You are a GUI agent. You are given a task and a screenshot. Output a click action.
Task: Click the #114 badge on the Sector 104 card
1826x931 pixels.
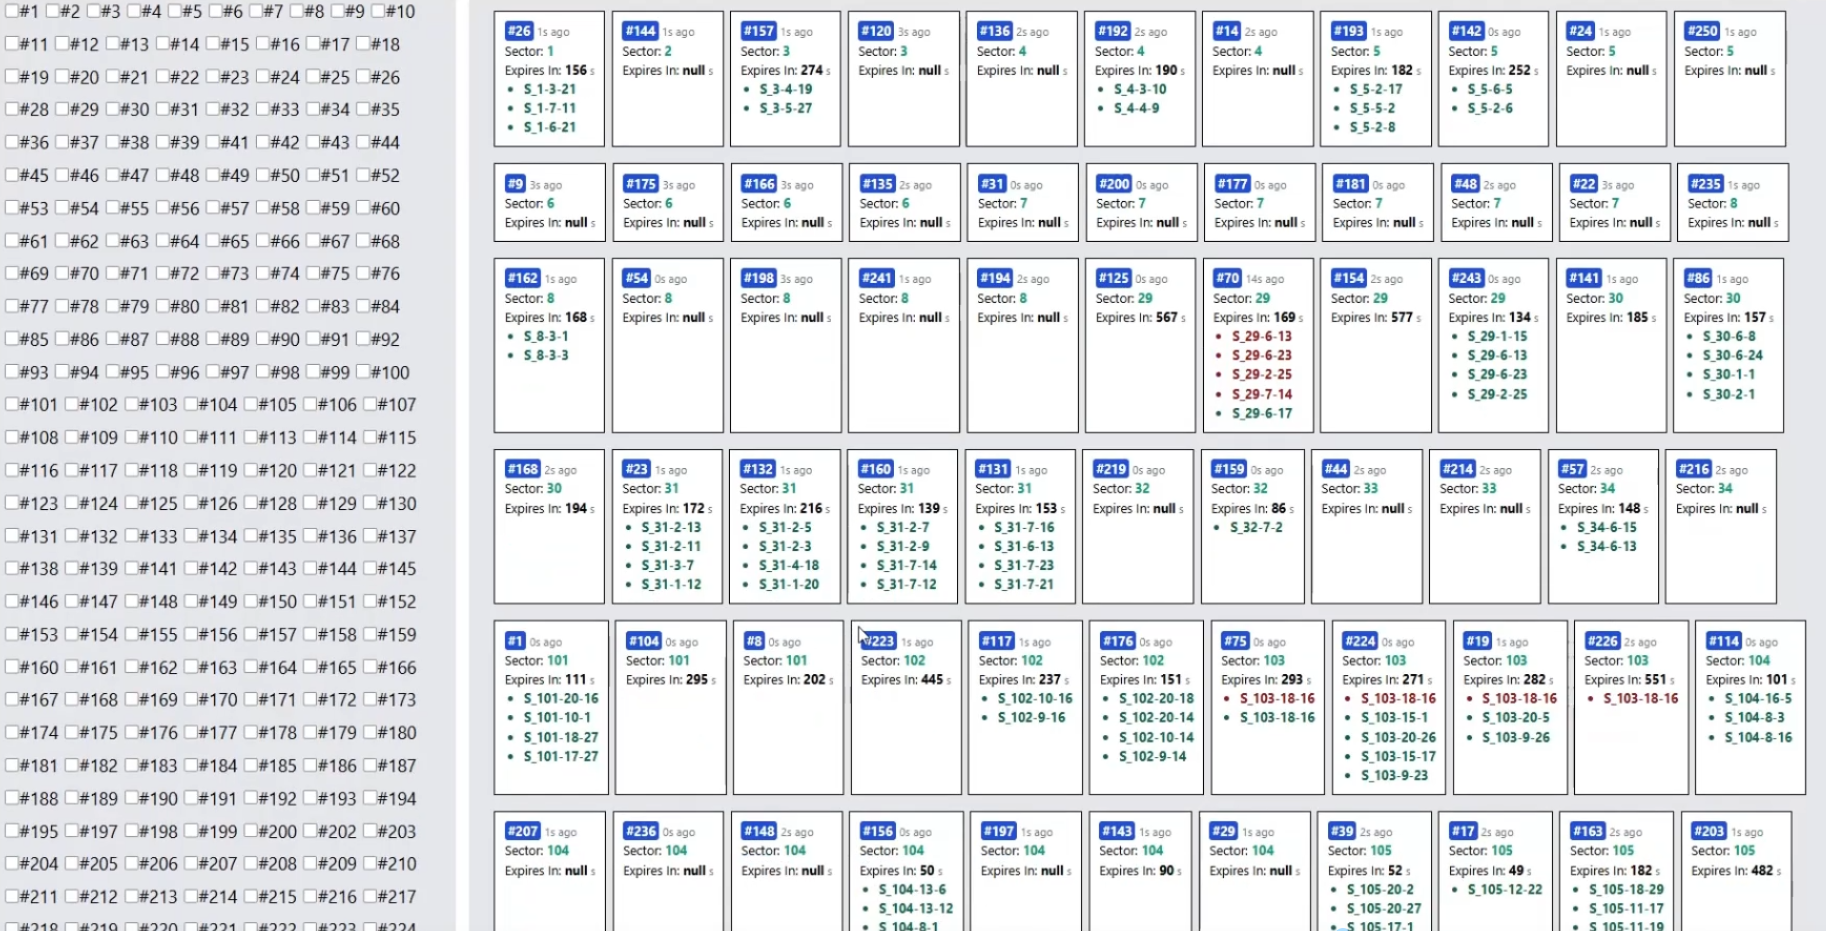click(1723, 641)
